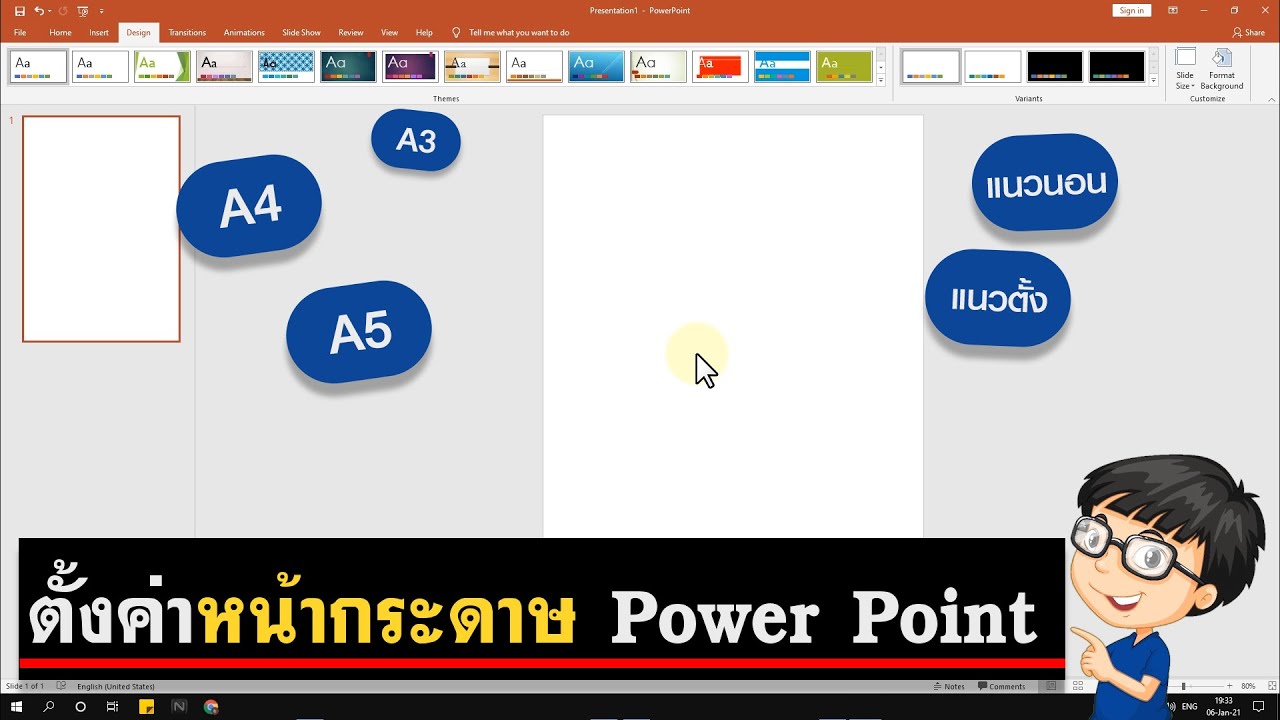1280x720 pixels.
Task: Click the lightbulb icon beside Tell me
Action: point(457,32)
